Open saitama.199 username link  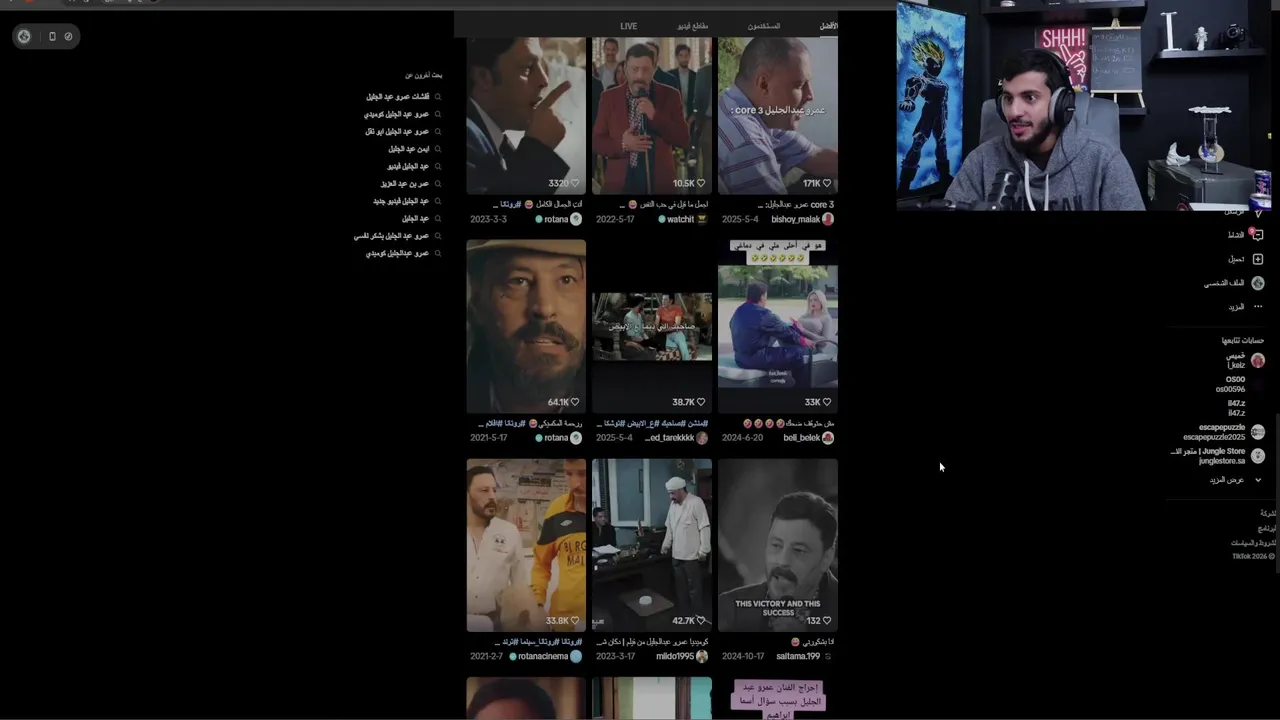[x=798, y=656]
